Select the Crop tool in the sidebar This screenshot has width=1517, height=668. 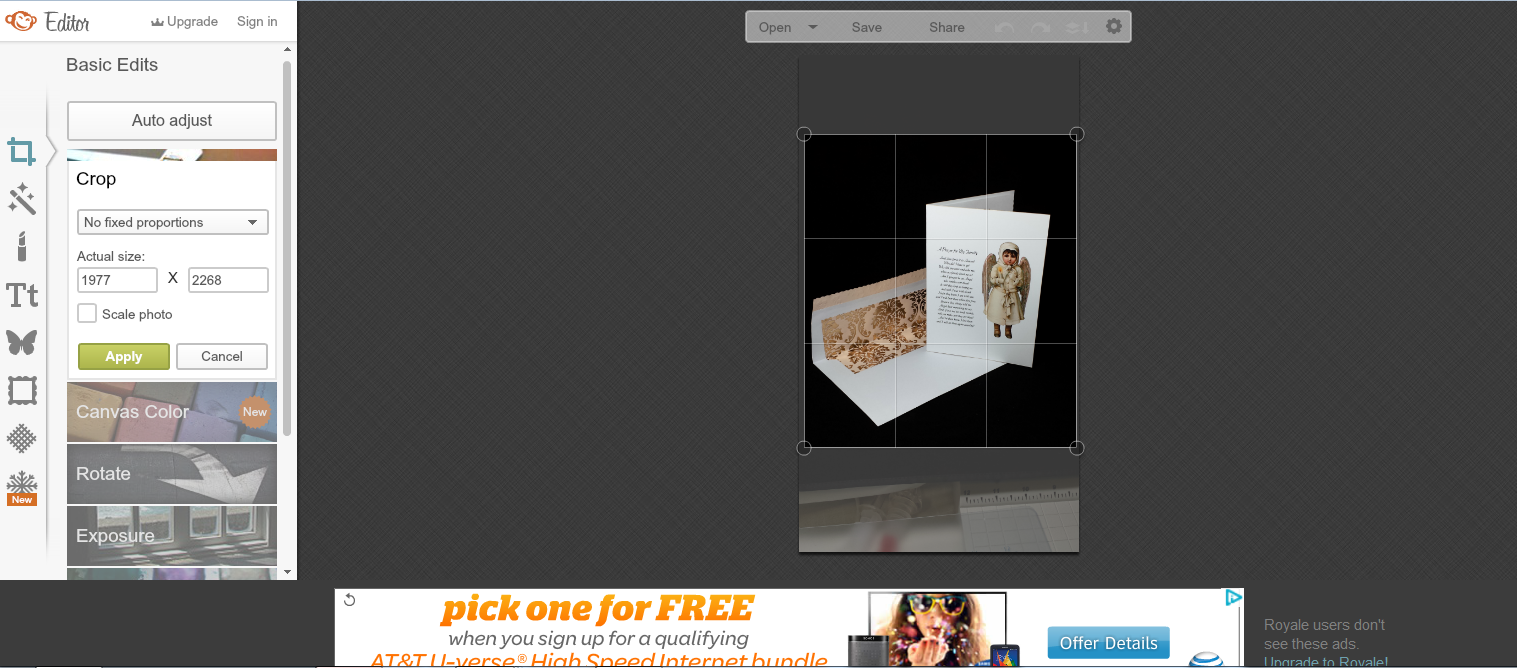coord(22,151)
